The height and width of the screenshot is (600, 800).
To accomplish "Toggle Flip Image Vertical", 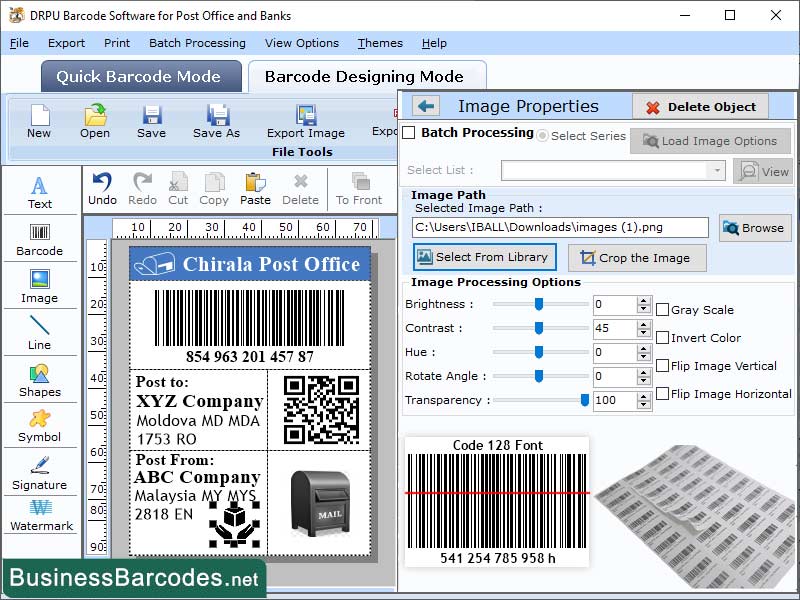I will [661, 366].
